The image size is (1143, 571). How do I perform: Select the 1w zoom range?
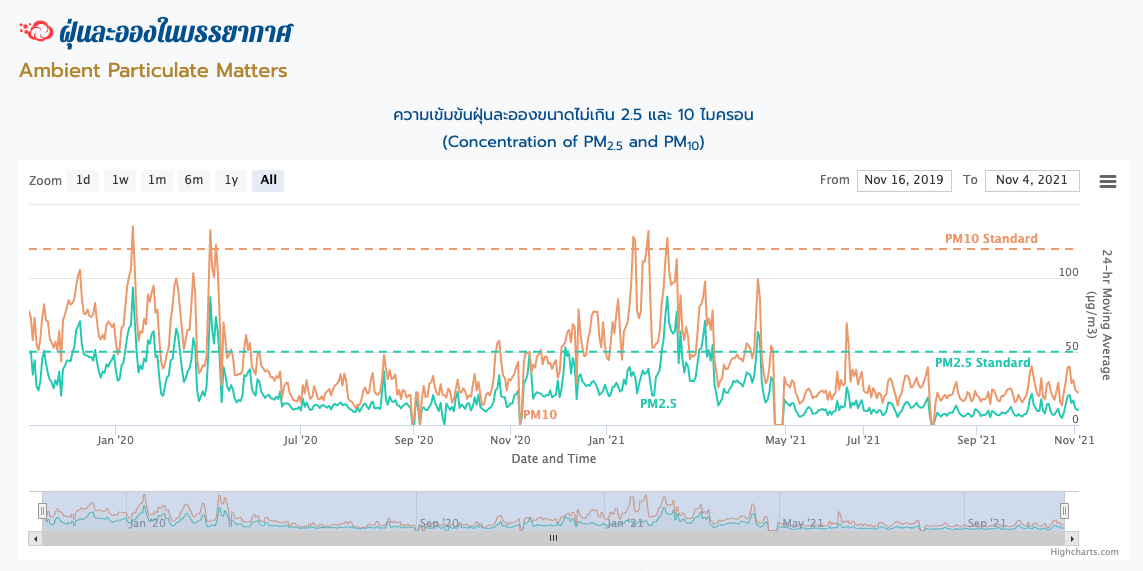[120, 181]
